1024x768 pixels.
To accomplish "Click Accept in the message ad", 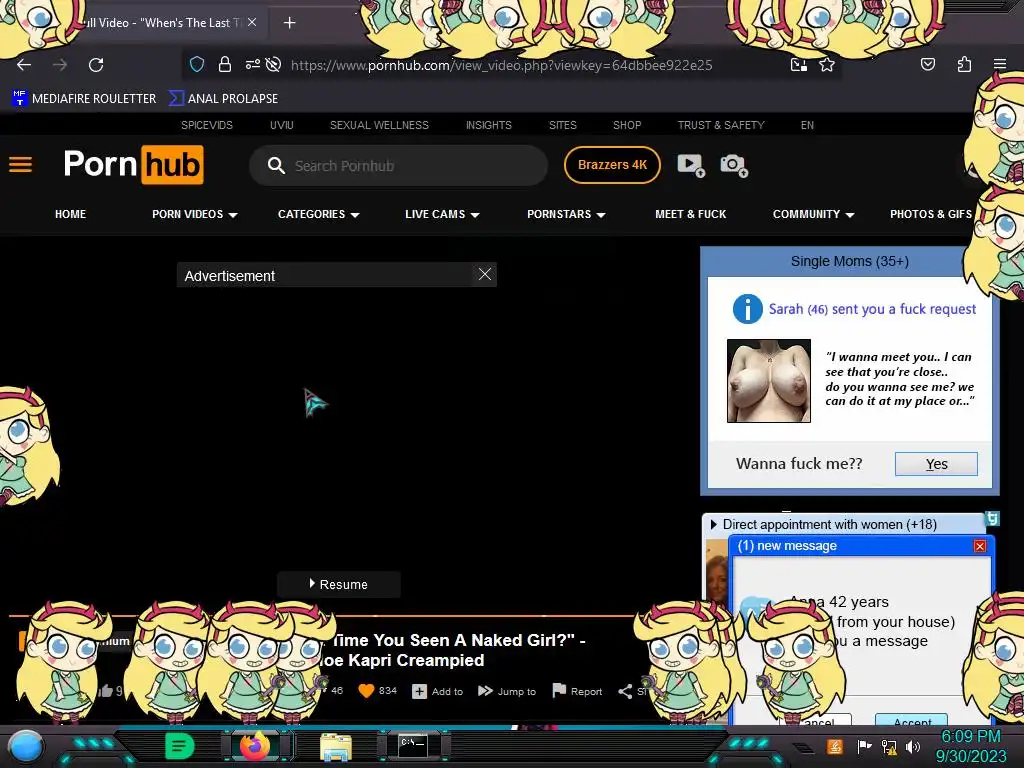I will coord(912,720).
